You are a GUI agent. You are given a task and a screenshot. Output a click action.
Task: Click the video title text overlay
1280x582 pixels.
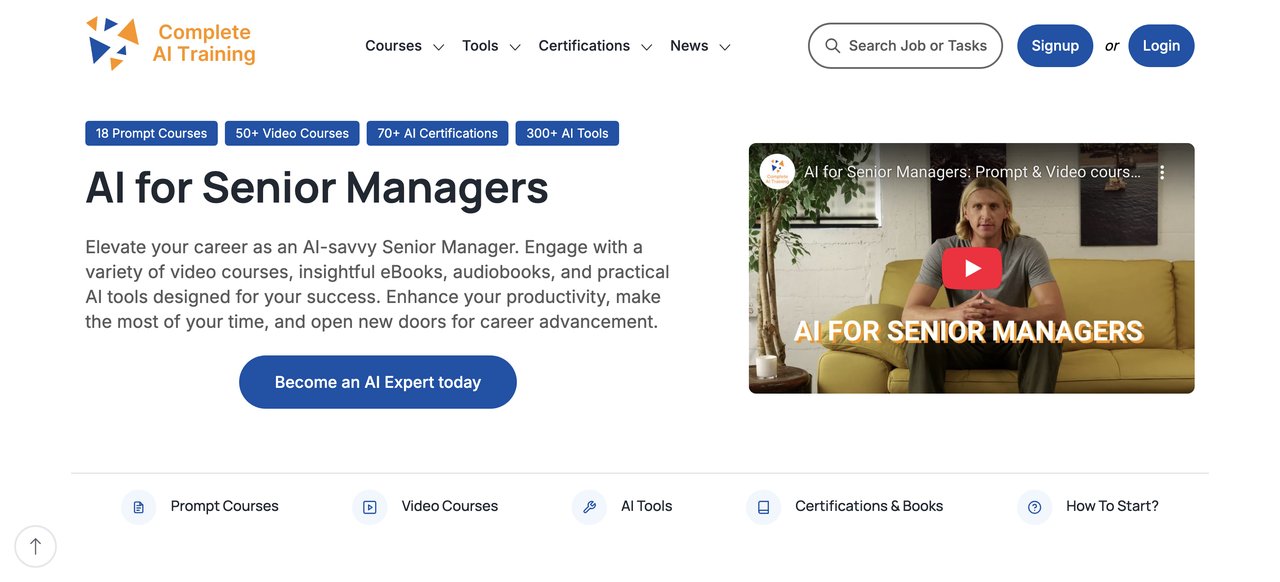[x=972, y=172]
